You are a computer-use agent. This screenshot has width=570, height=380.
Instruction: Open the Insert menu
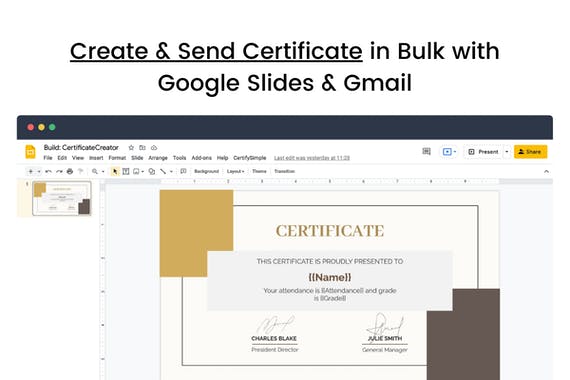click(x=96, y=158)
